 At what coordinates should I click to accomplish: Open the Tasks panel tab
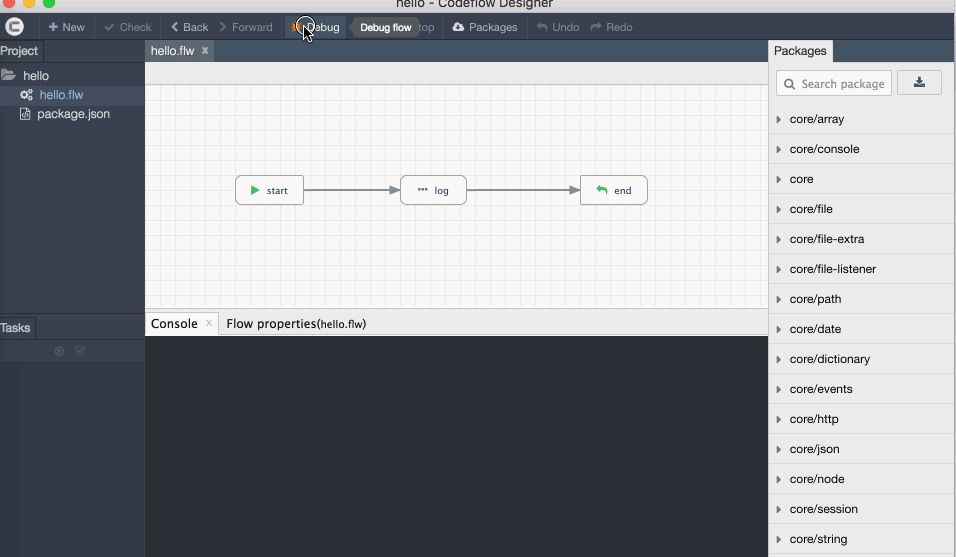pyautogui.click(x=16, y=328)
